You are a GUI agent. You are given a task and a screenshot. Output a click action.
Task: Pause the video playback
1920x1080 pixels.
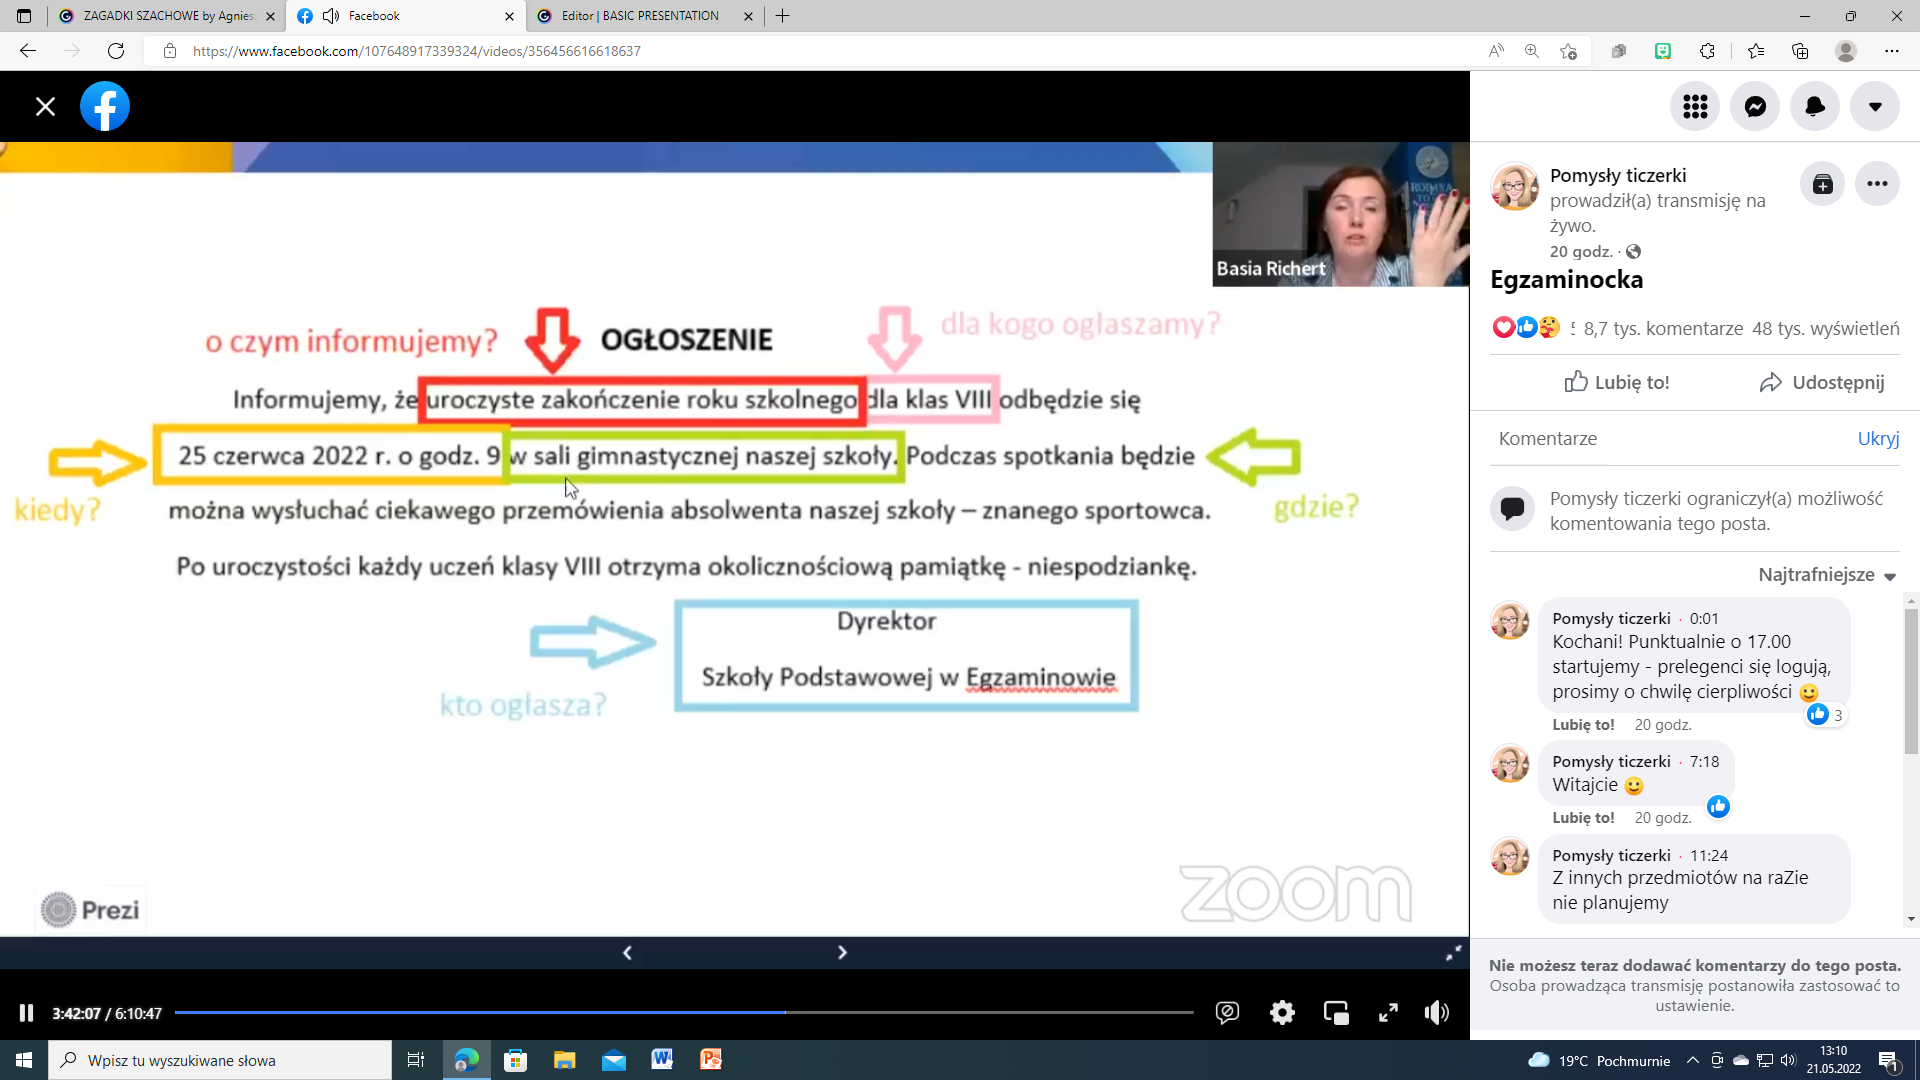click(27, 1013)
